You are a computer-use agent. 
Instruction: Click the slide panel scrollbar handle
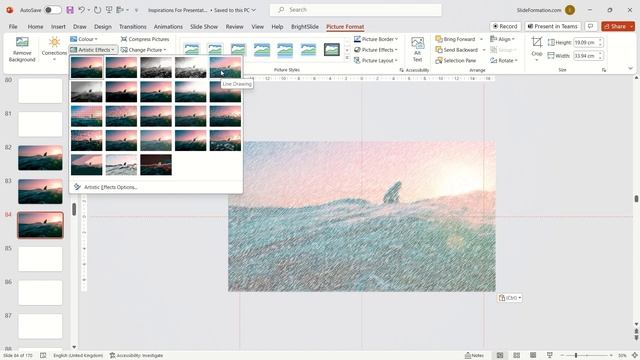point(74,209)
